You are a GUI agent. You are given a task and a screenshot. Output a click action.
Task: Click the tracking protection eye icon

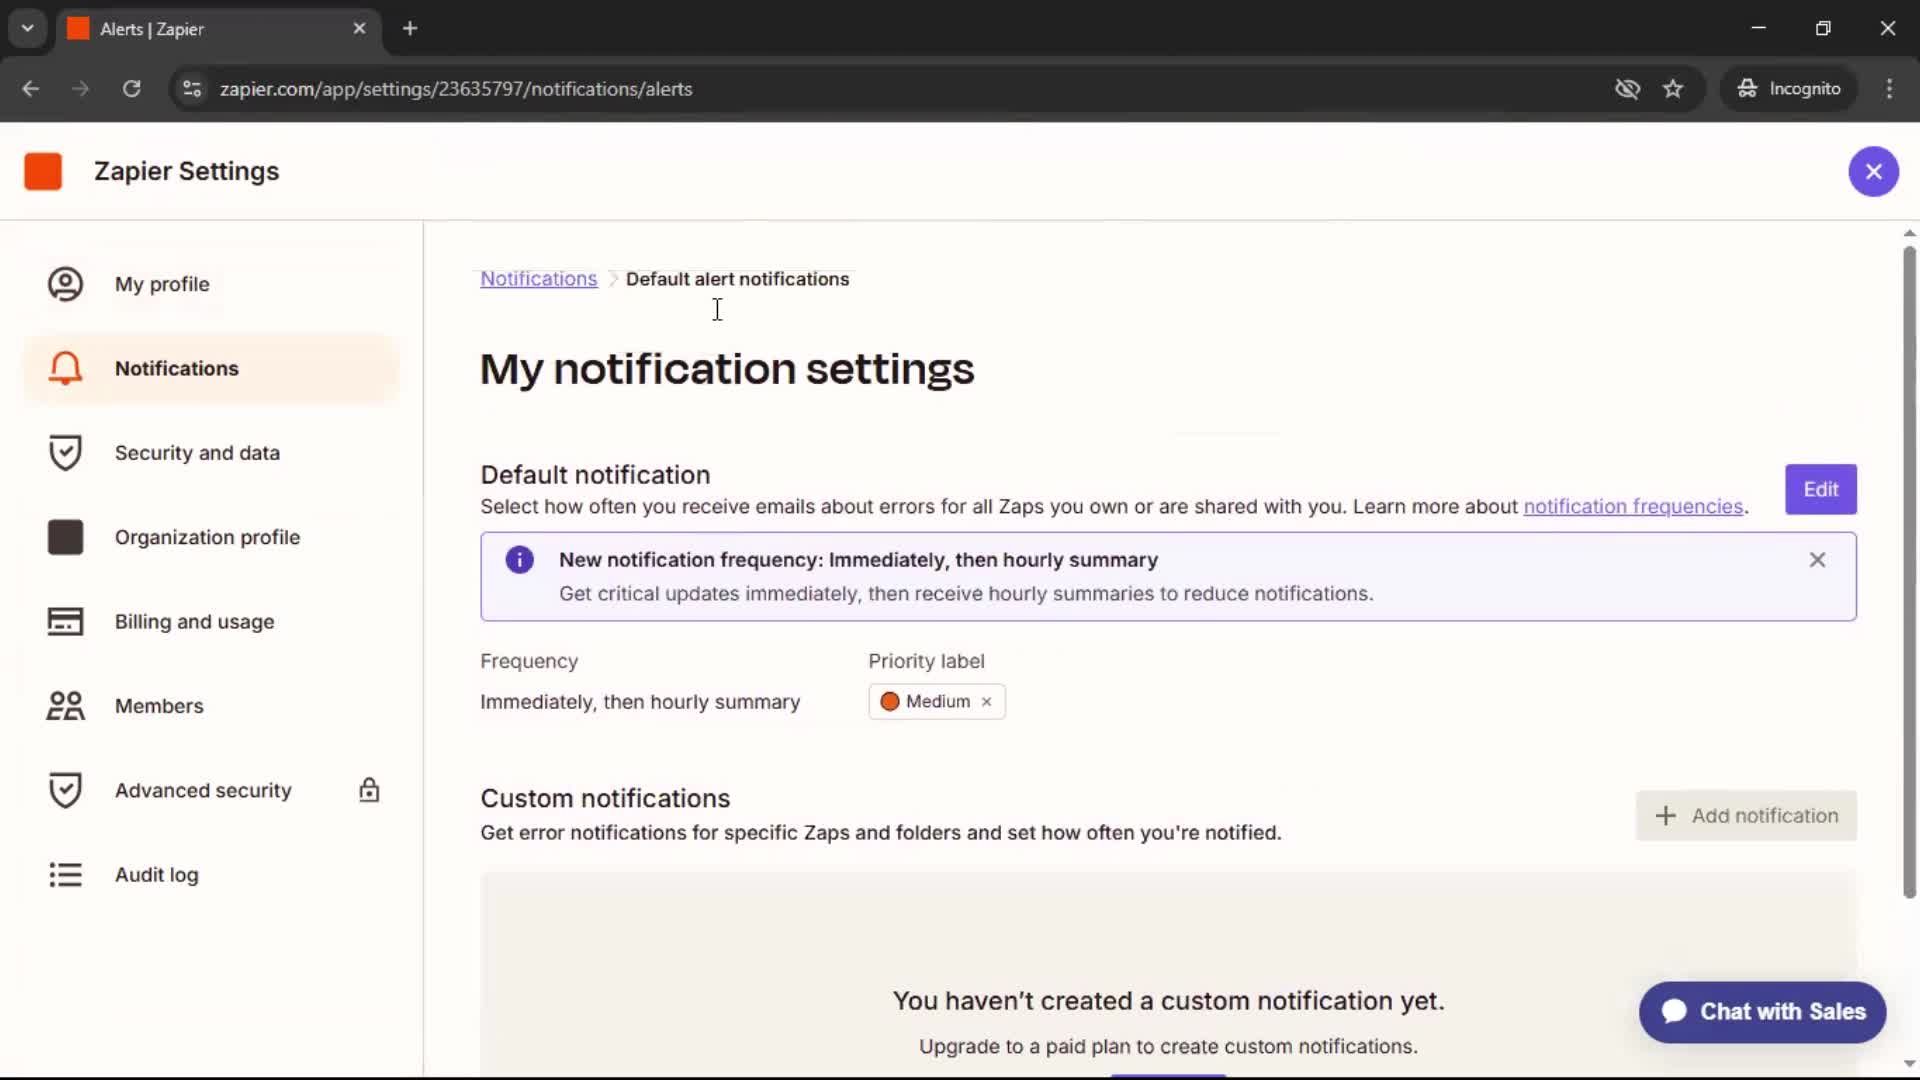(1627, 89)
